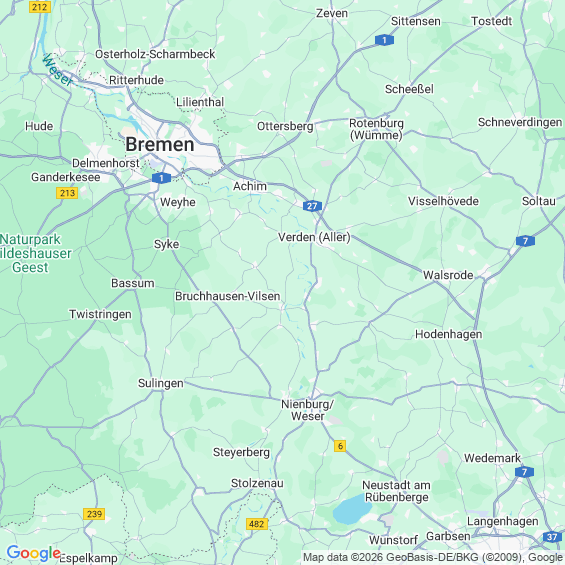Select the Nienburg/Weser town label
The image size is (565, 565).
point(307,410)
